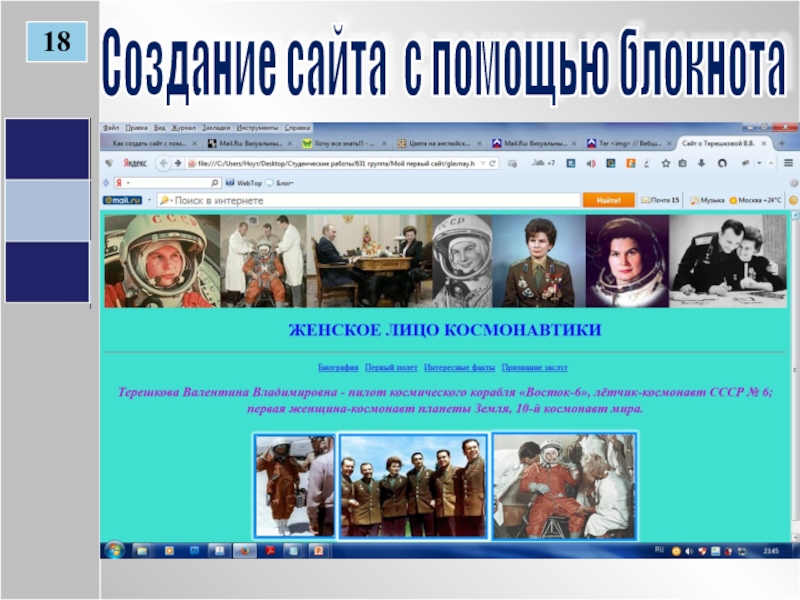Open the Журнал menu
This screenshot has height=600, width=800.
point(183,128)
